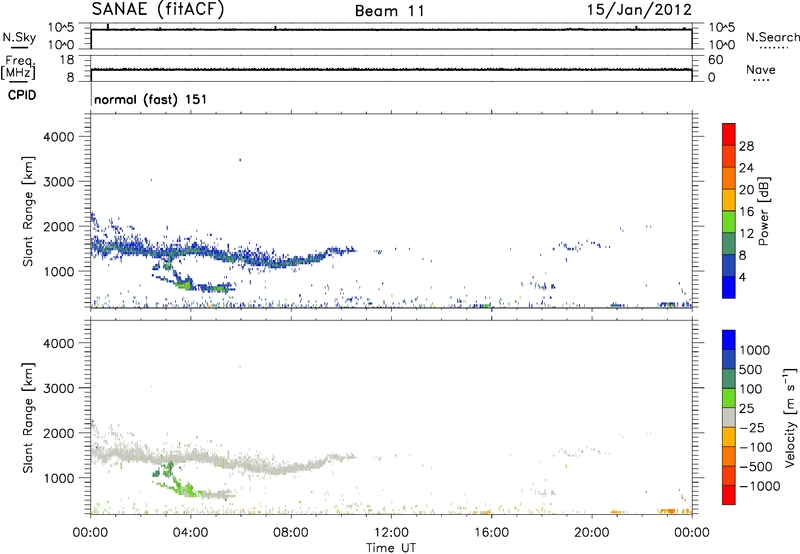Click the orange velocity patch near 23:00

point(668,511)
